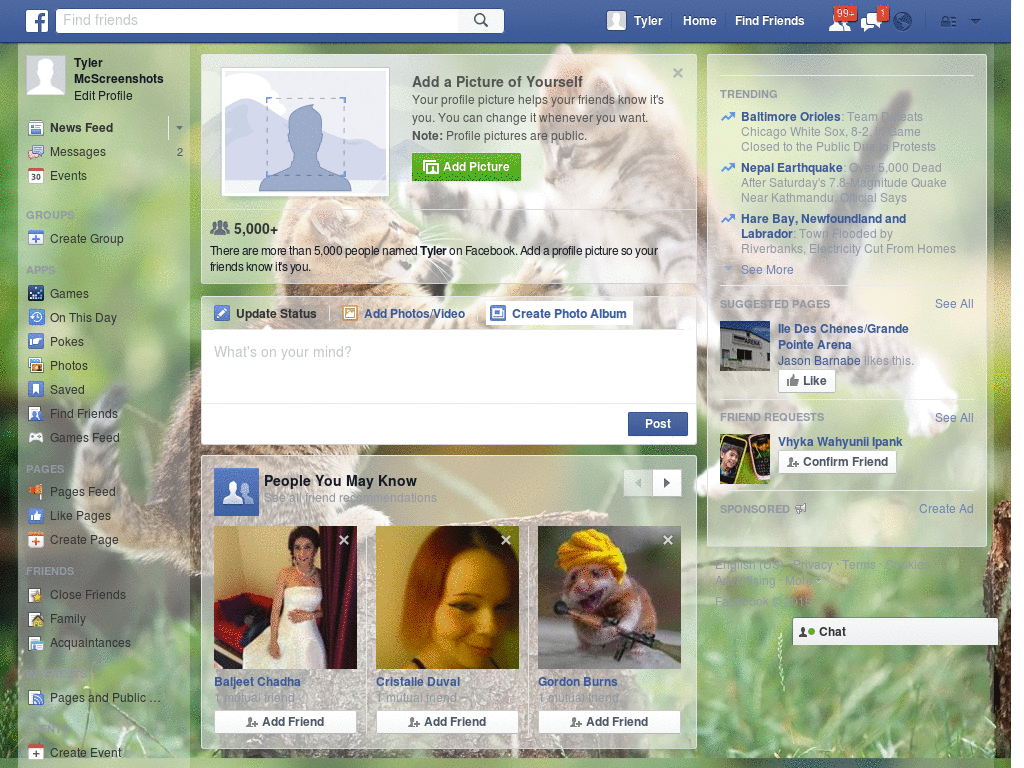
Task: Click the Find friends search field
Action: [258, 20]
